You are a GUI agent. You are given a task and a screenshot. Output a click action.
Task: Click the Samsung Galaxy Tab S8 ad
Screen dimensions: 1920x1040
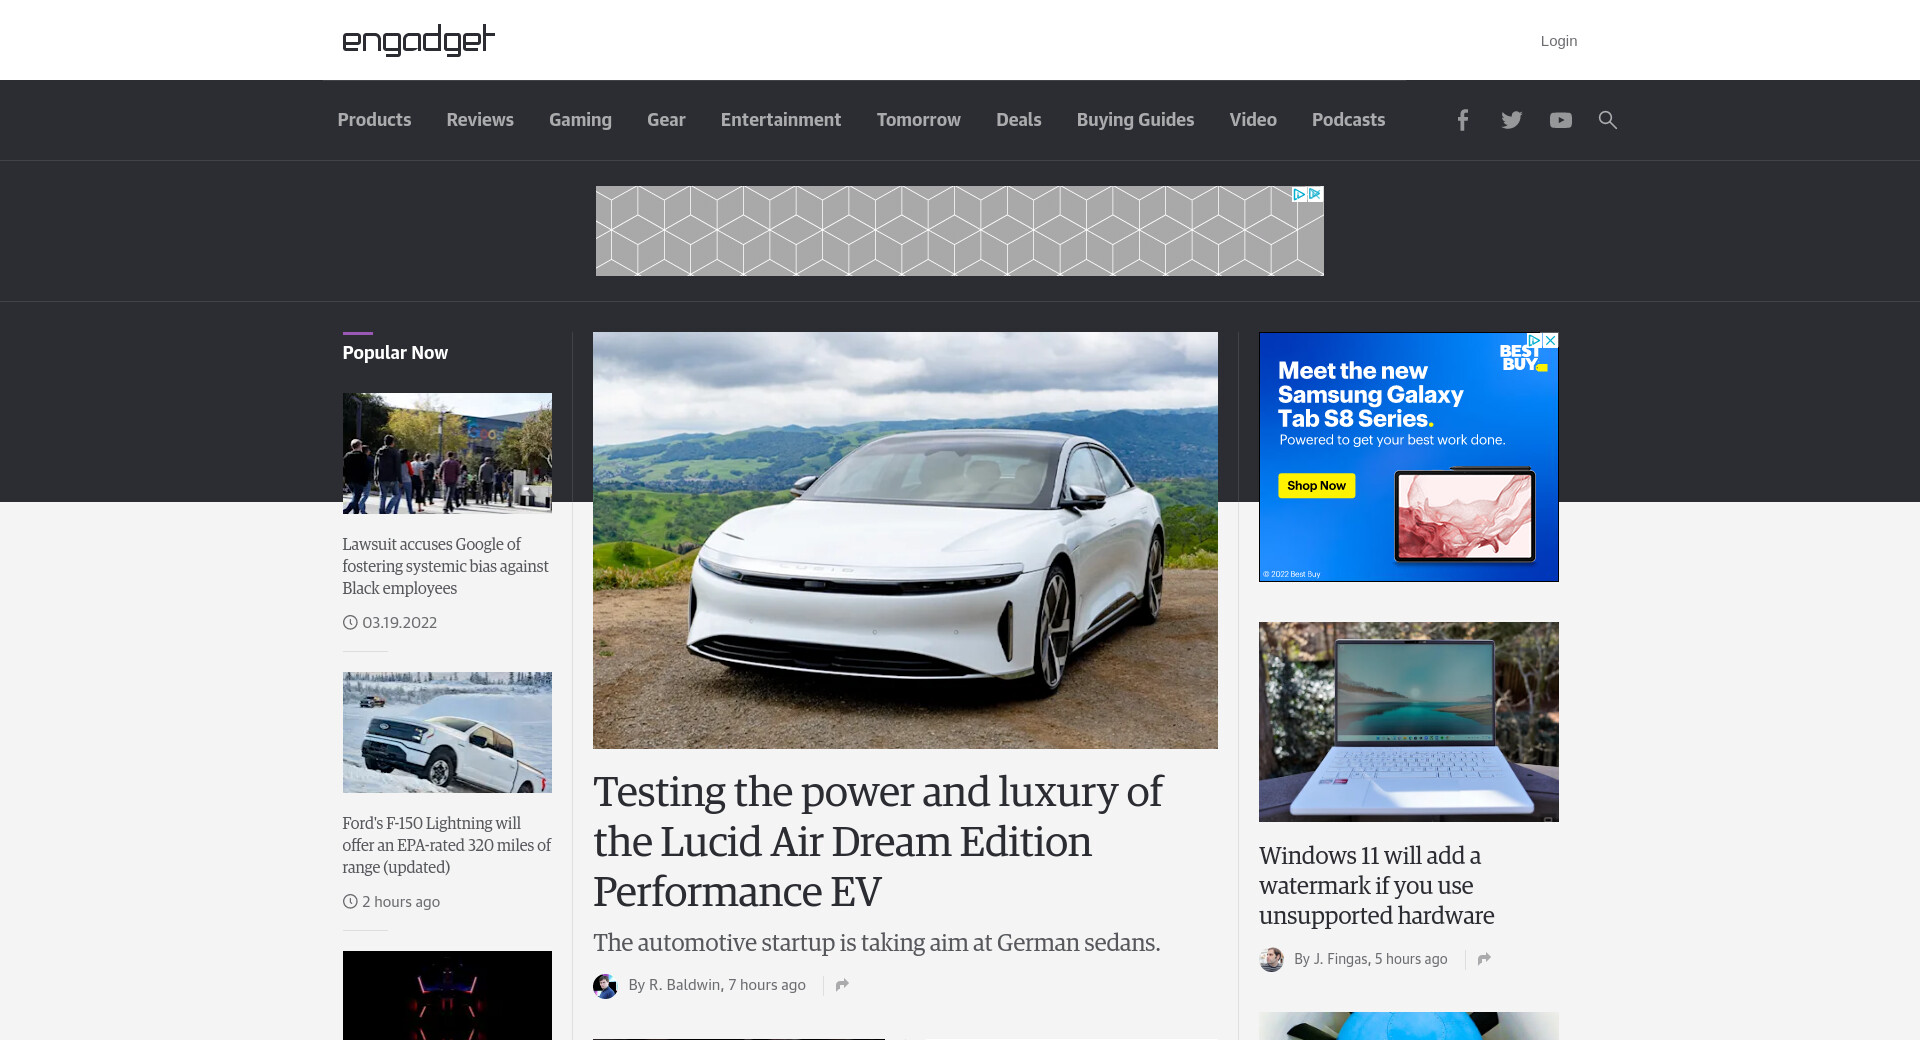(x=1408, y=457)
